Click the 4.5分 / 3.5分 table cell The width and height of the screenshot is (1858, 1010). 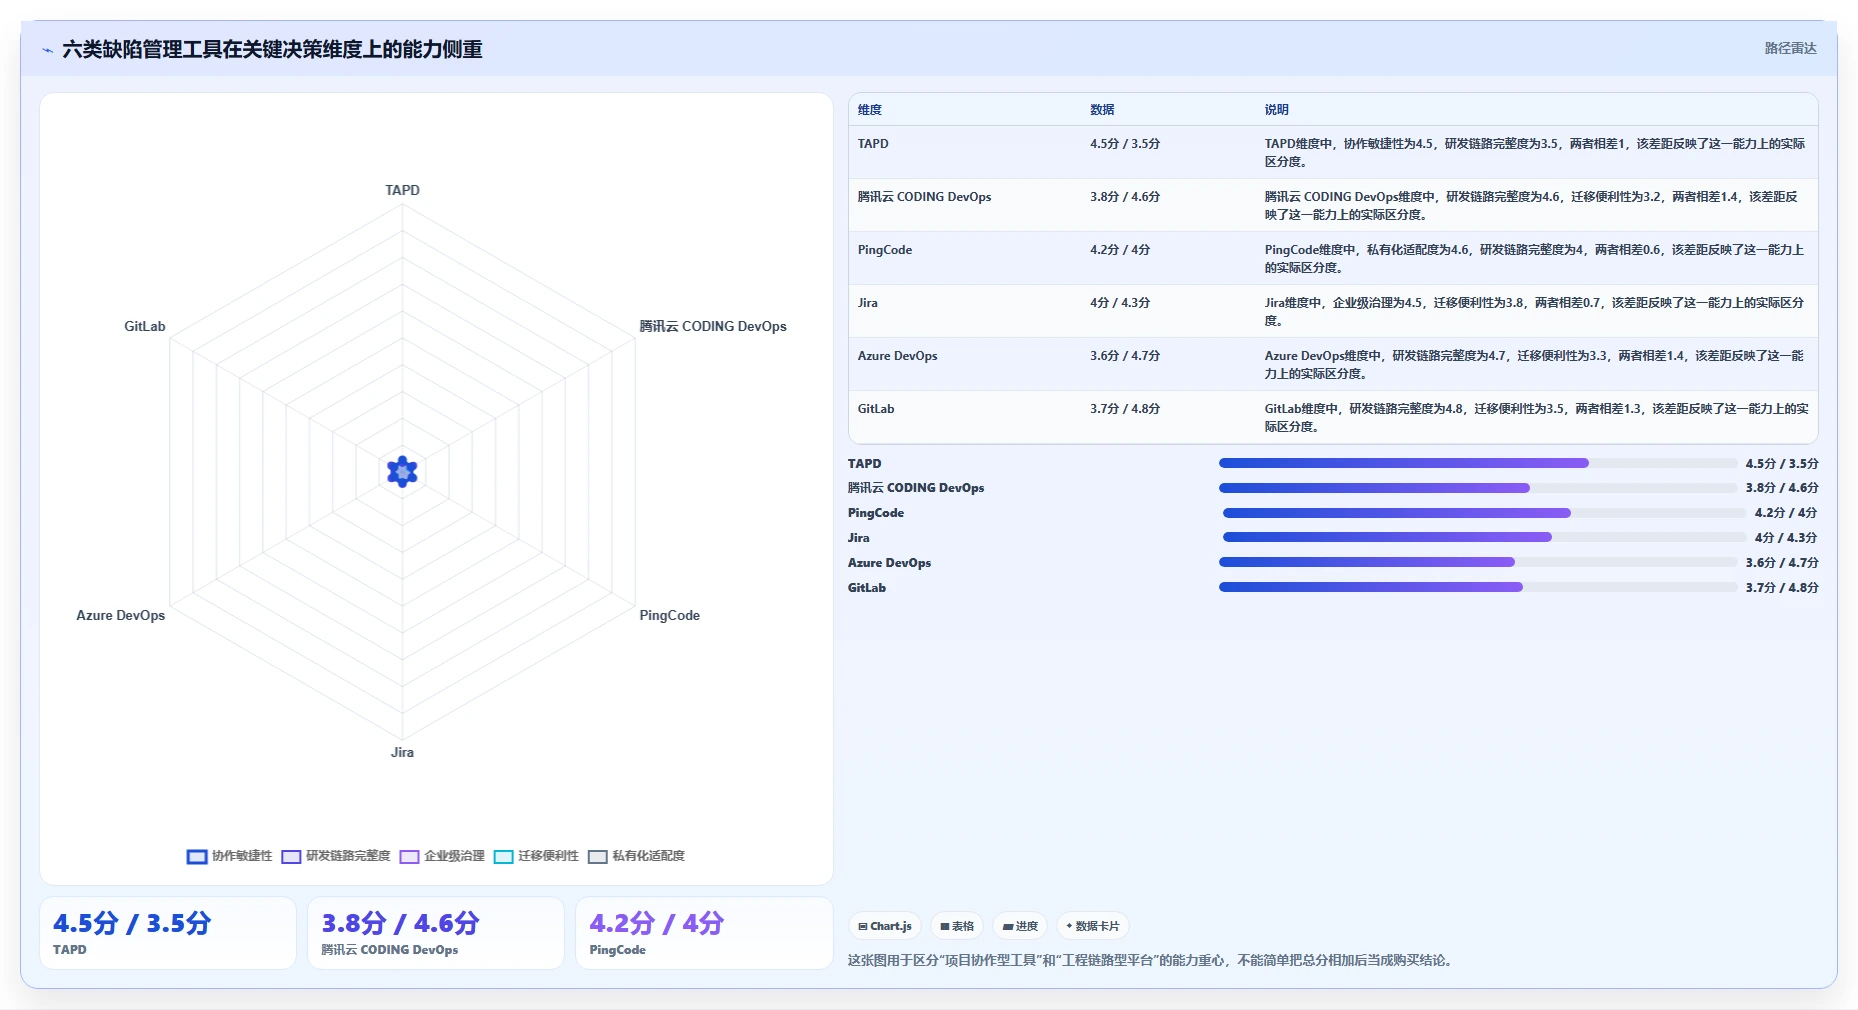point(1125,144)
